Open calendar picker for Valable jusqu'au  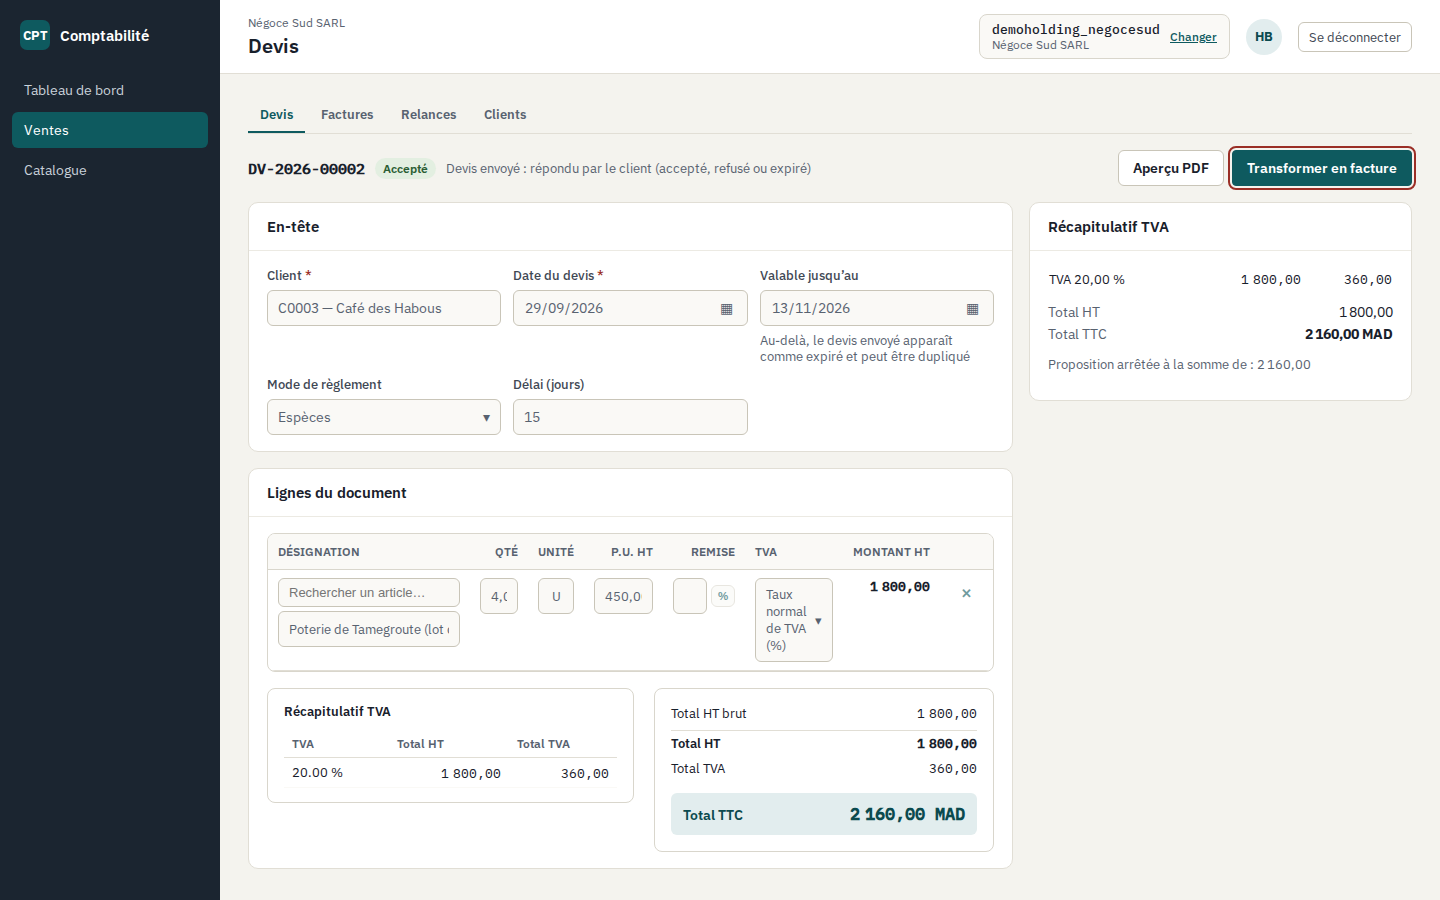pos(973,309)
